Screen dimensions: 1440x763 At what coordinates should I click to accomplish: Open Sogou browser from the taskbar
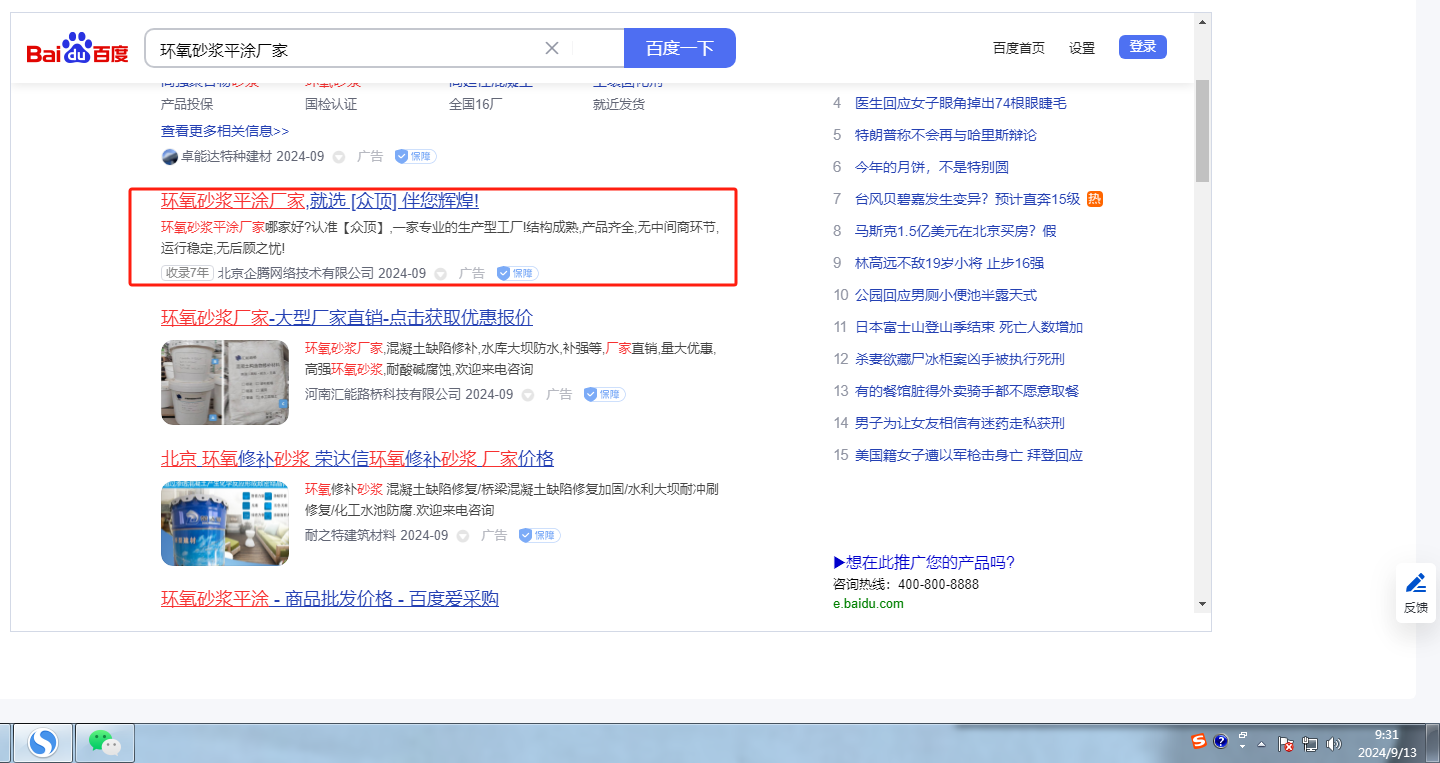(42, 742)
